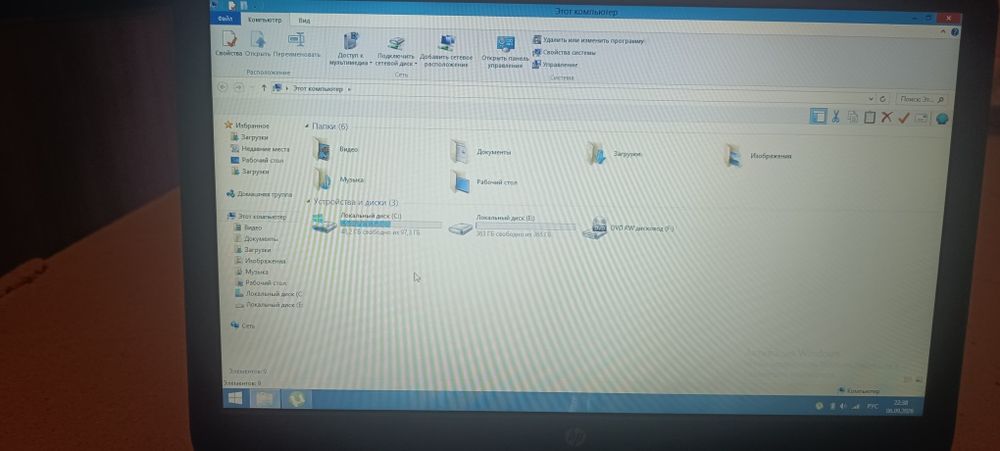Select Избранное in the navigation pane
This screenshot has height=451, width=1000.
pos(247,126)
